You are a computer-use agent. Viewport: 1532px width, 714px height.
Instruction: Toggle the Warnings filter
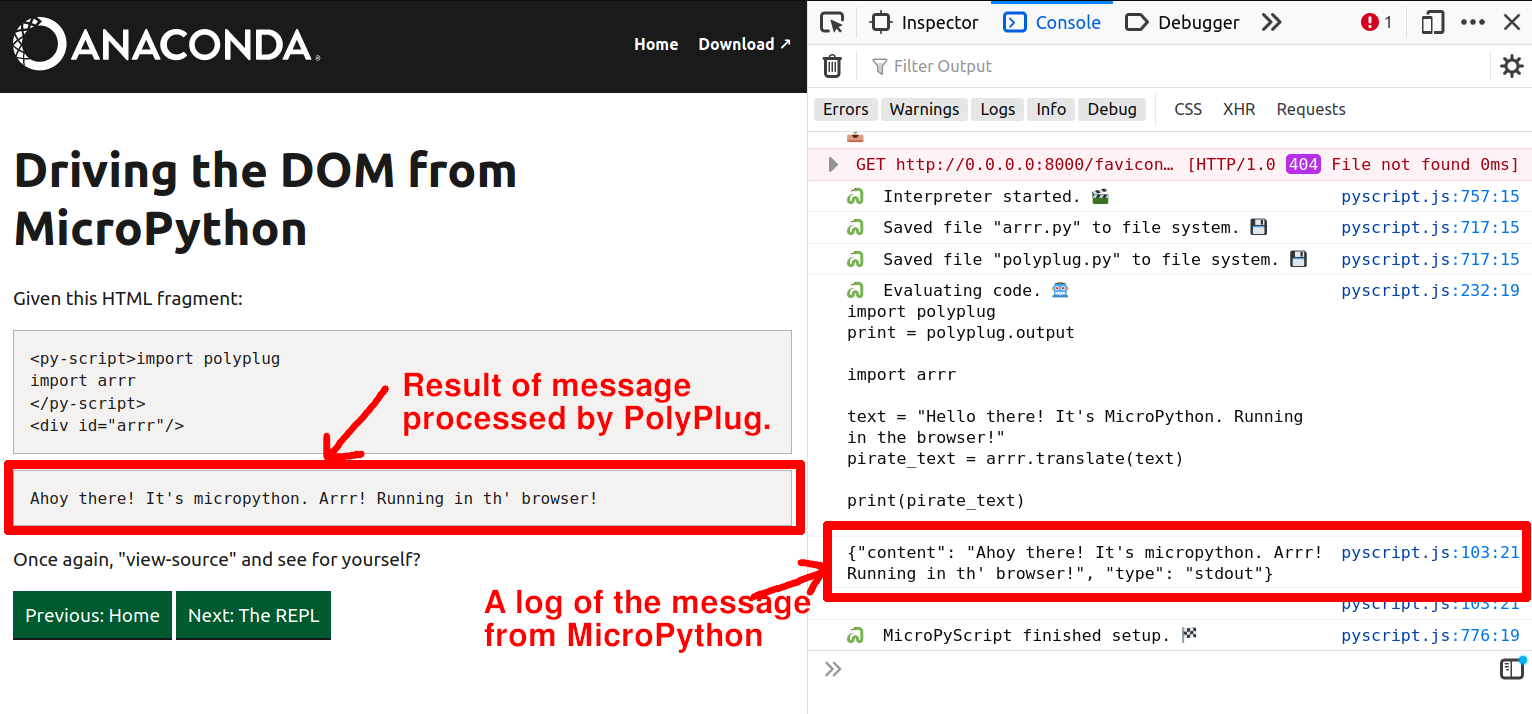click(x=924, y=109)
